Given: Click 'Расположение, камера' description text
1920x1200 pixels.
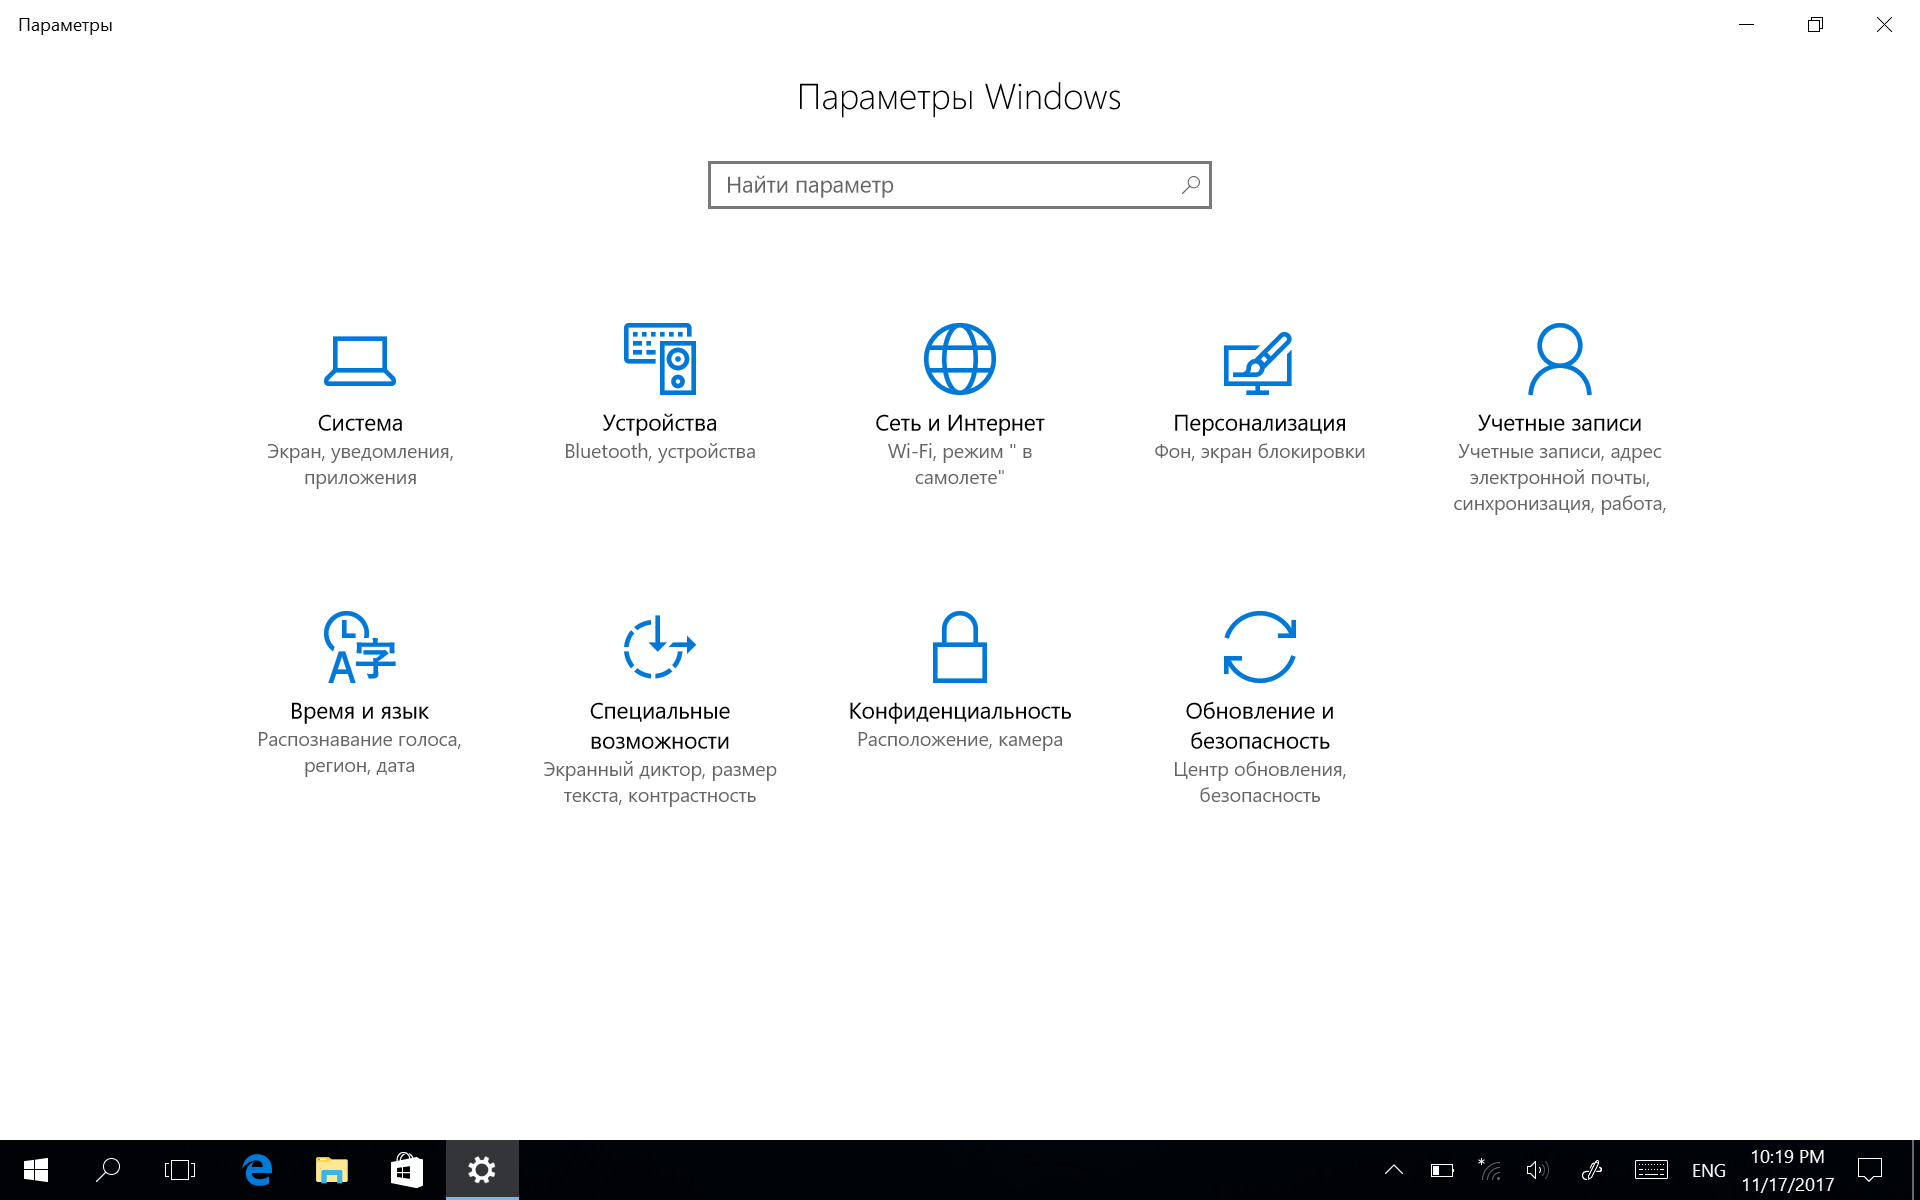Looking at the screenshot, I should 960,739.
